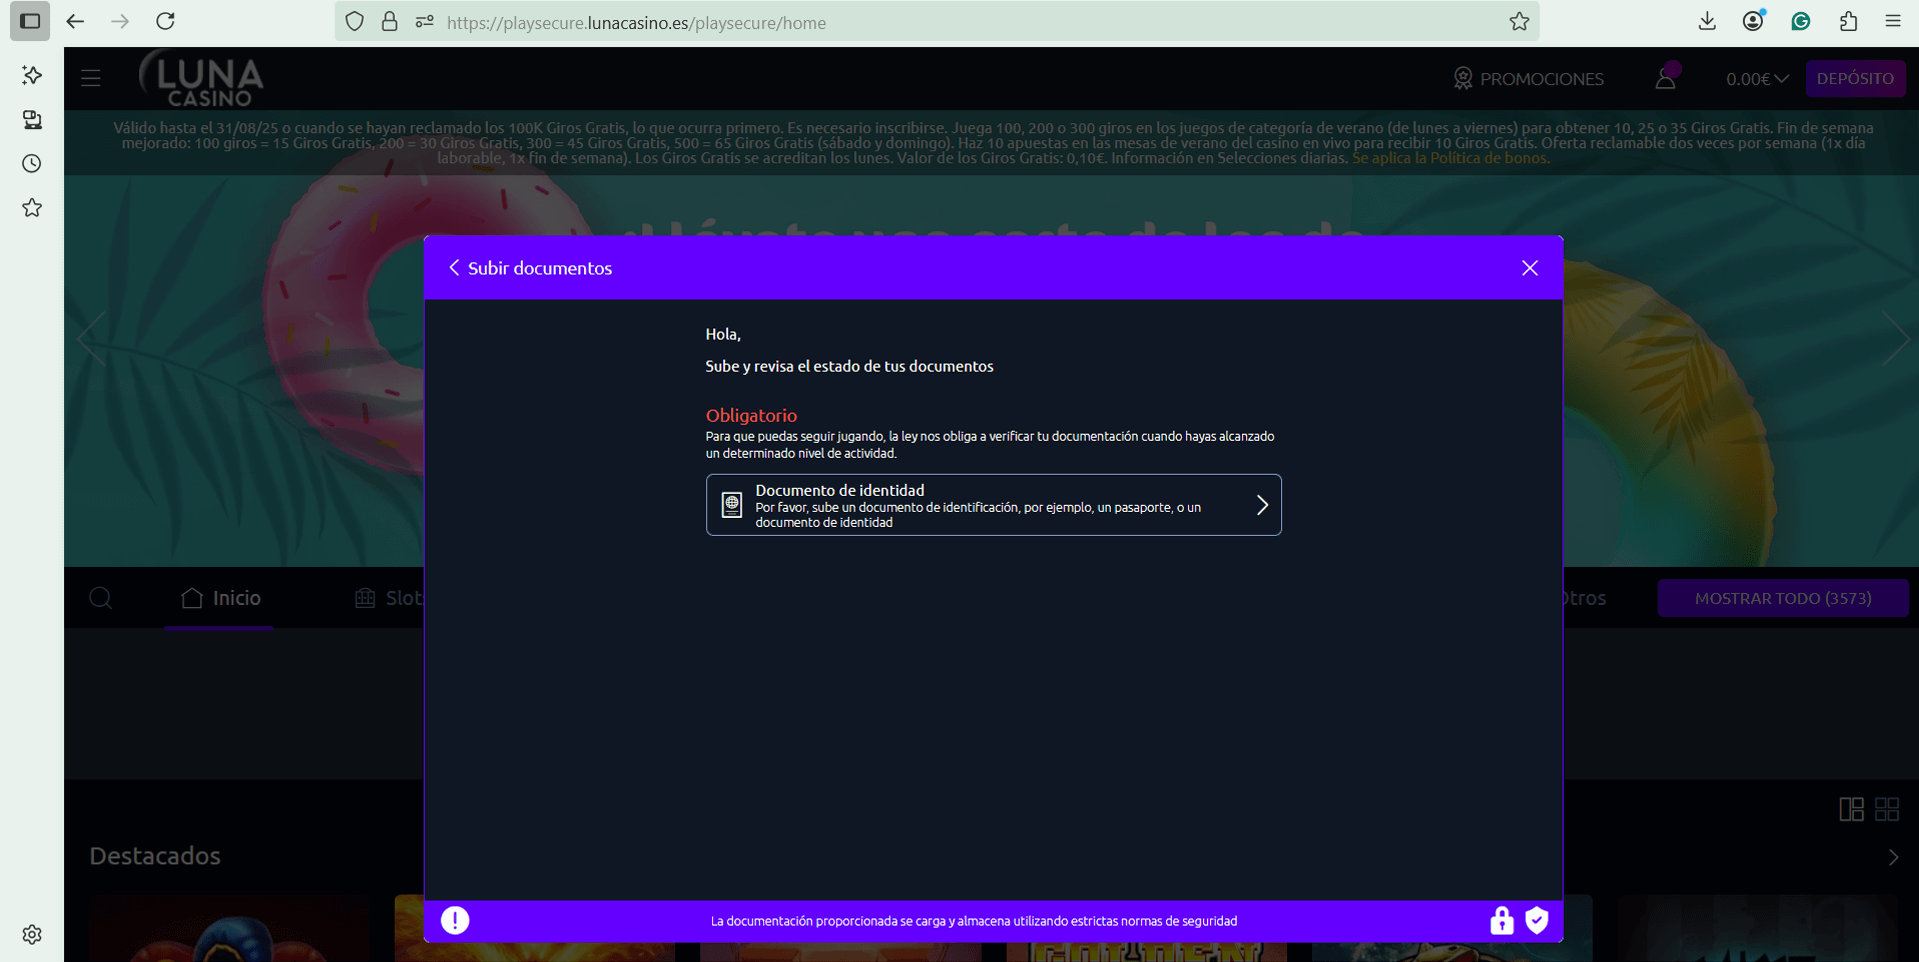Open the browser application menu
1919x962 pixels.
(1893, 21)
